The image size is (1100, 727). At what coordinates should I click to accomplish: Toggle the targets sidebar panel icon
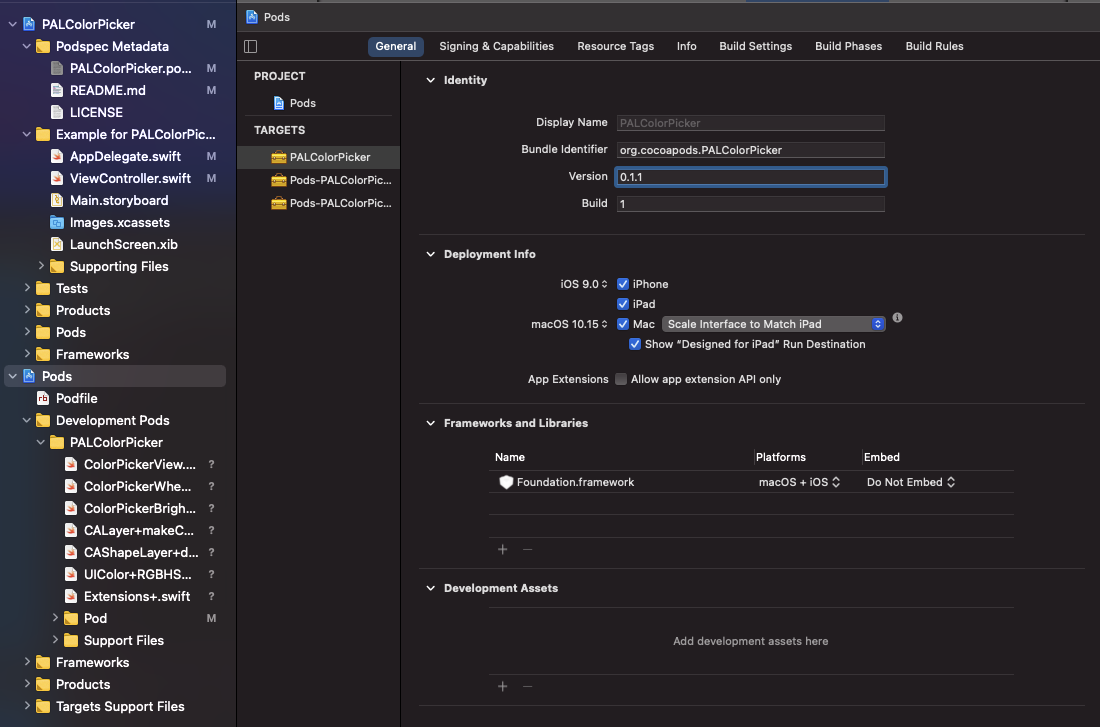[250, 46]
